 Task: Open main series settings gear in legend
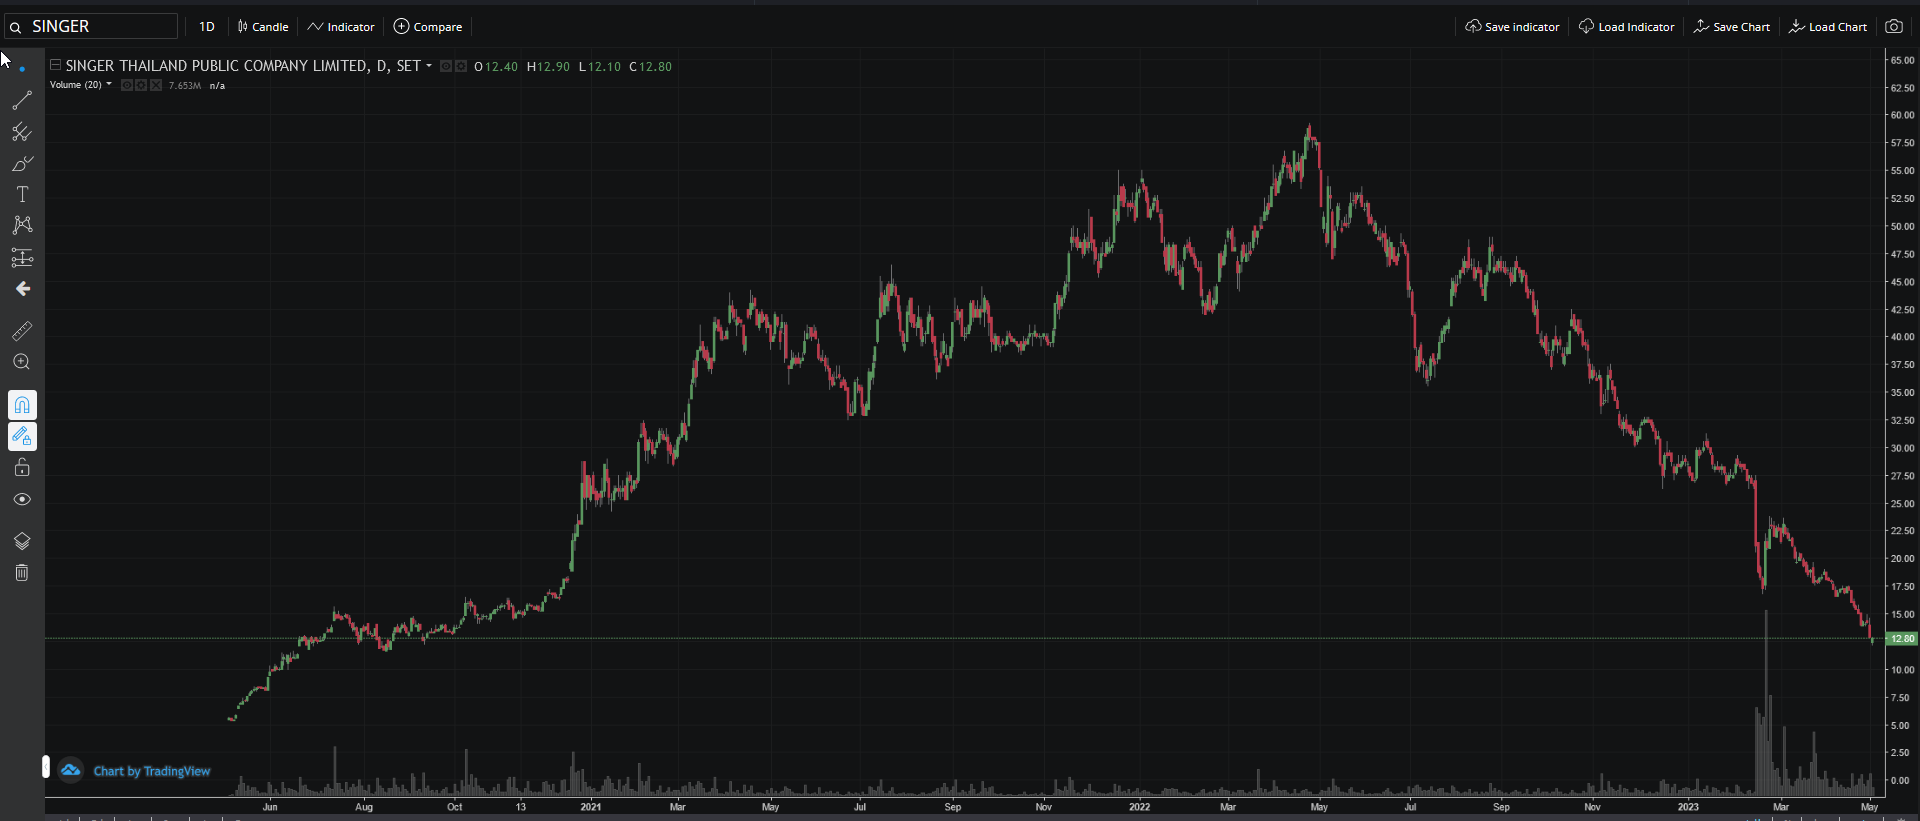coord(461,66)
